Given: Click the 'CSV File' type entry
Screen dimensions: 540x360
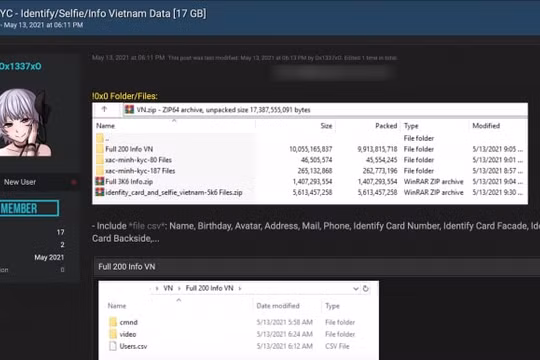Looking at the screenshot, I should click(x=337, y=346).
